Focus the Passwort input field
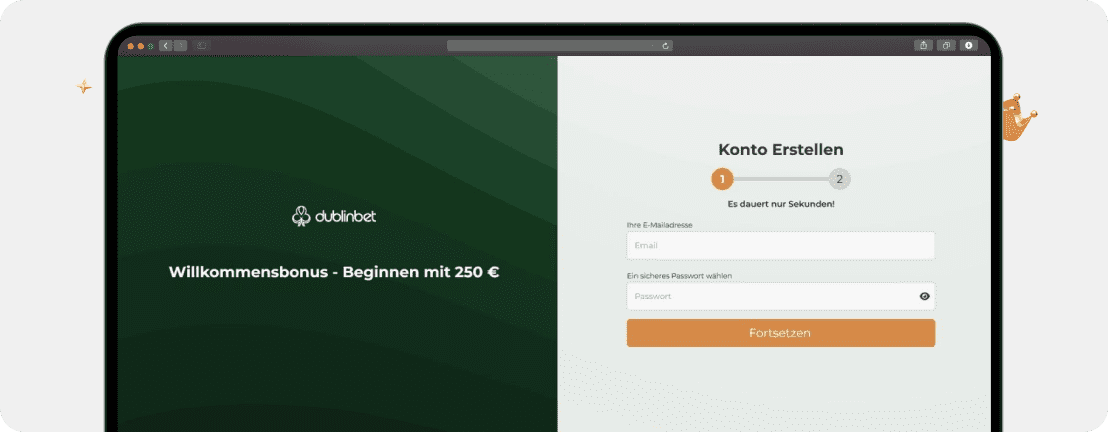The image size is (1108, 432). click(781, 296)
